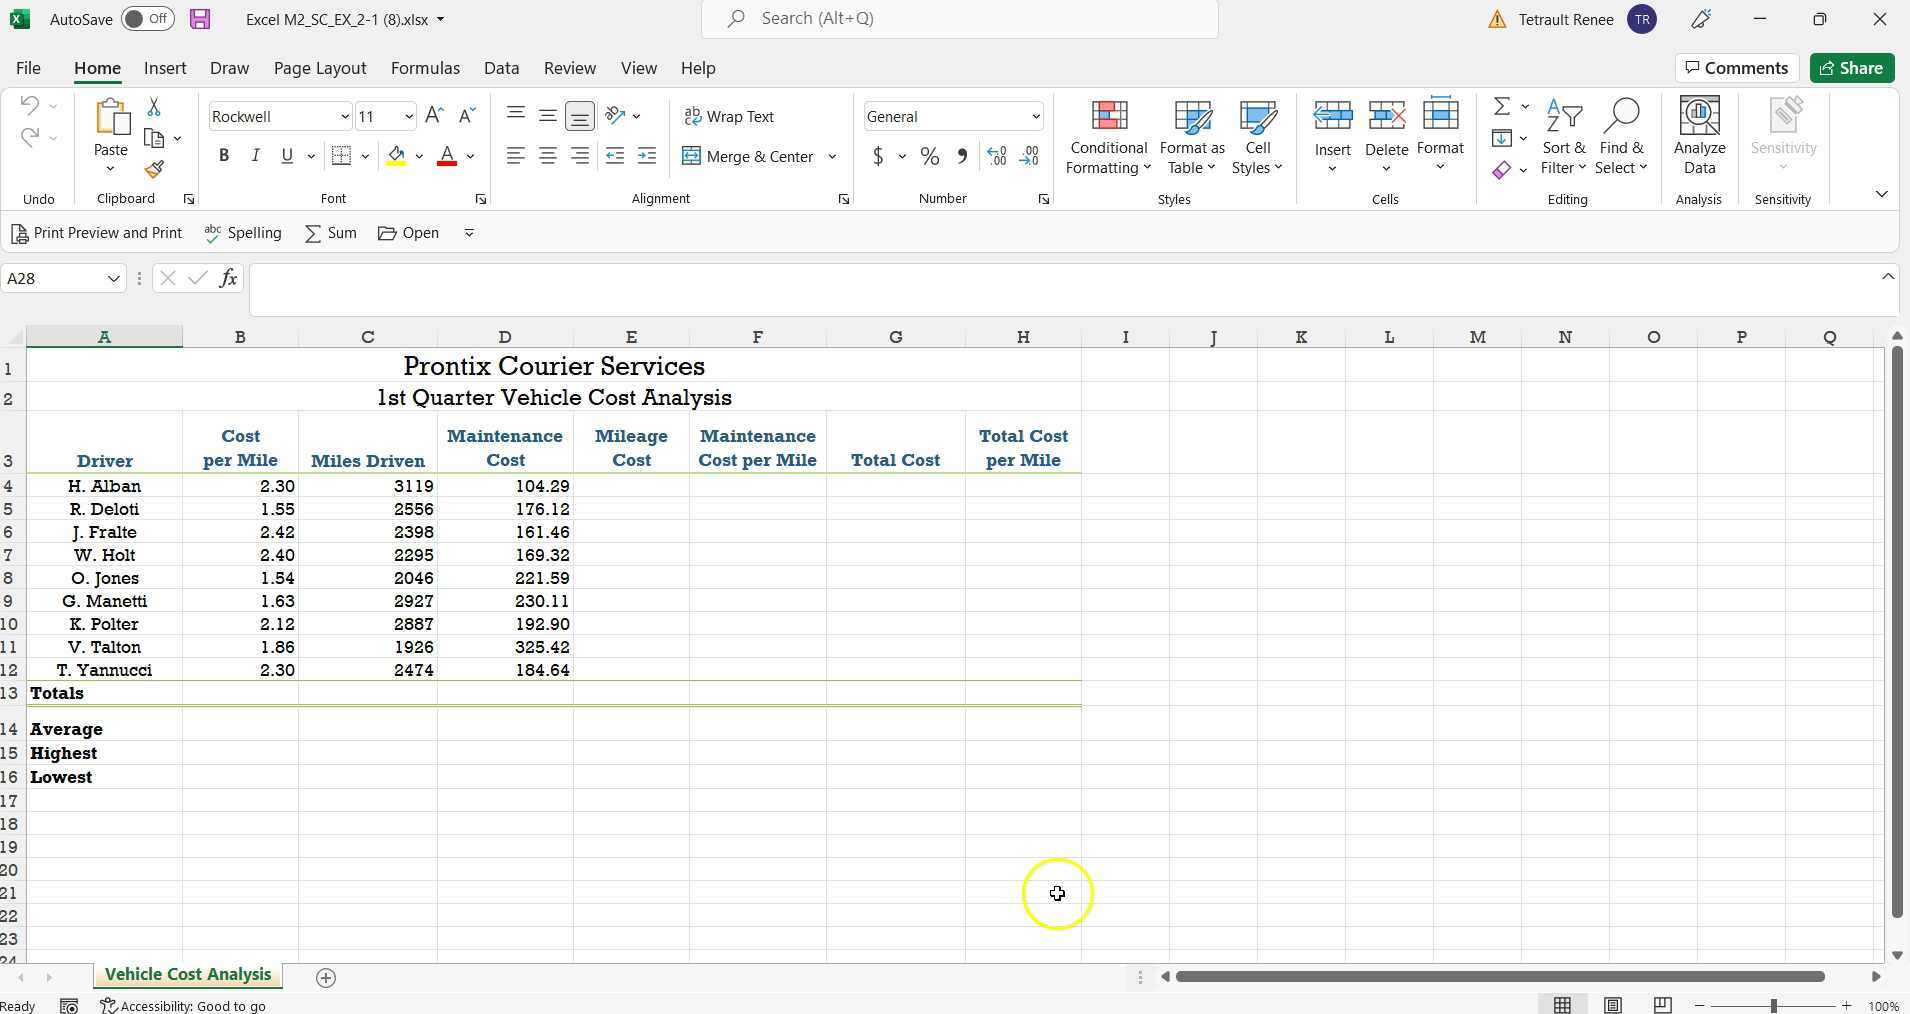Select the Center alignment icon
The height and width of the screenshot is (1014, 1910).
coord(547,156)
